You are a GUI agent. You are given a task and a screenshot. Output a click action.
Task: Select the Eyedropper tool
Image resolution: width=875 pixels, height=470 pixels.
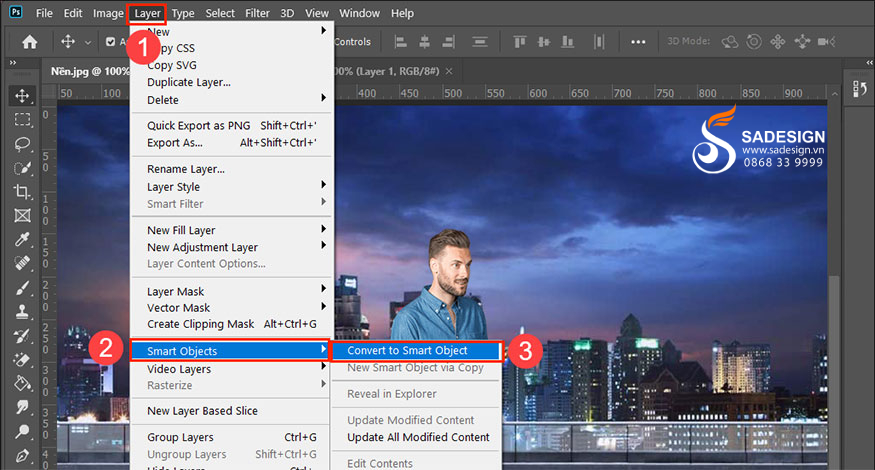coord(22,239)
